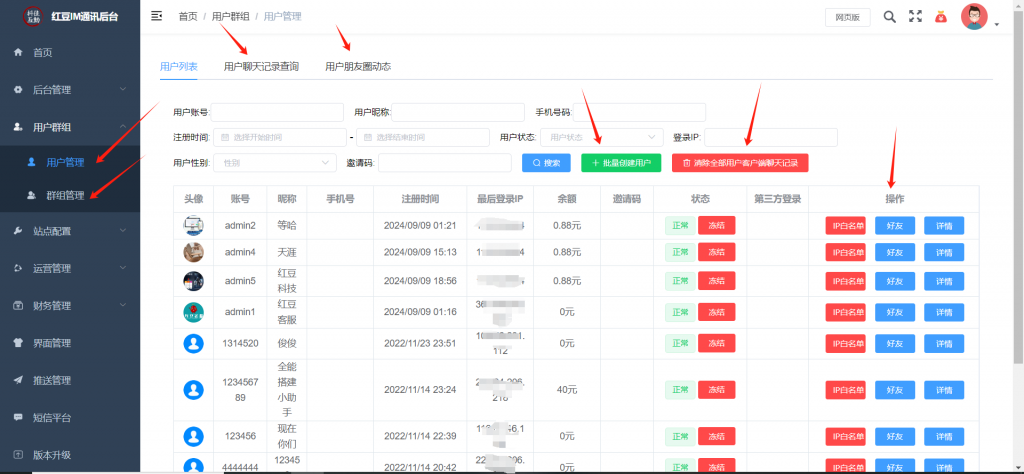The width and height of the screenshot is (1024, 474).
Task: Open the user avatar profile menu
Action: (x=975, y=17)
